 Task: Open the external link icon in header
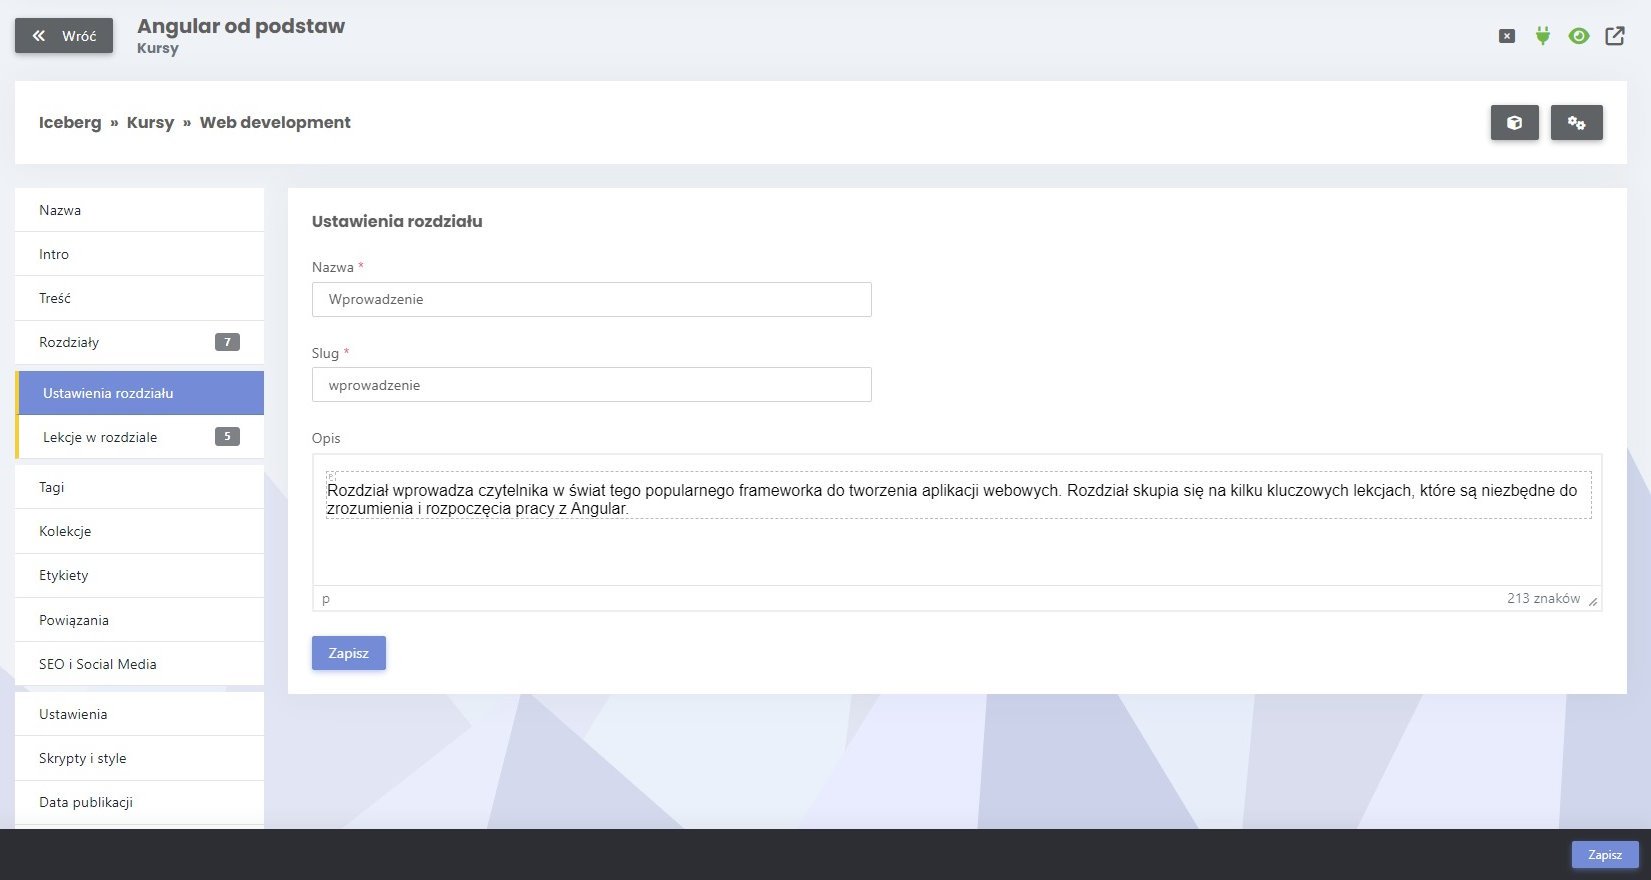pos(1615,36)
